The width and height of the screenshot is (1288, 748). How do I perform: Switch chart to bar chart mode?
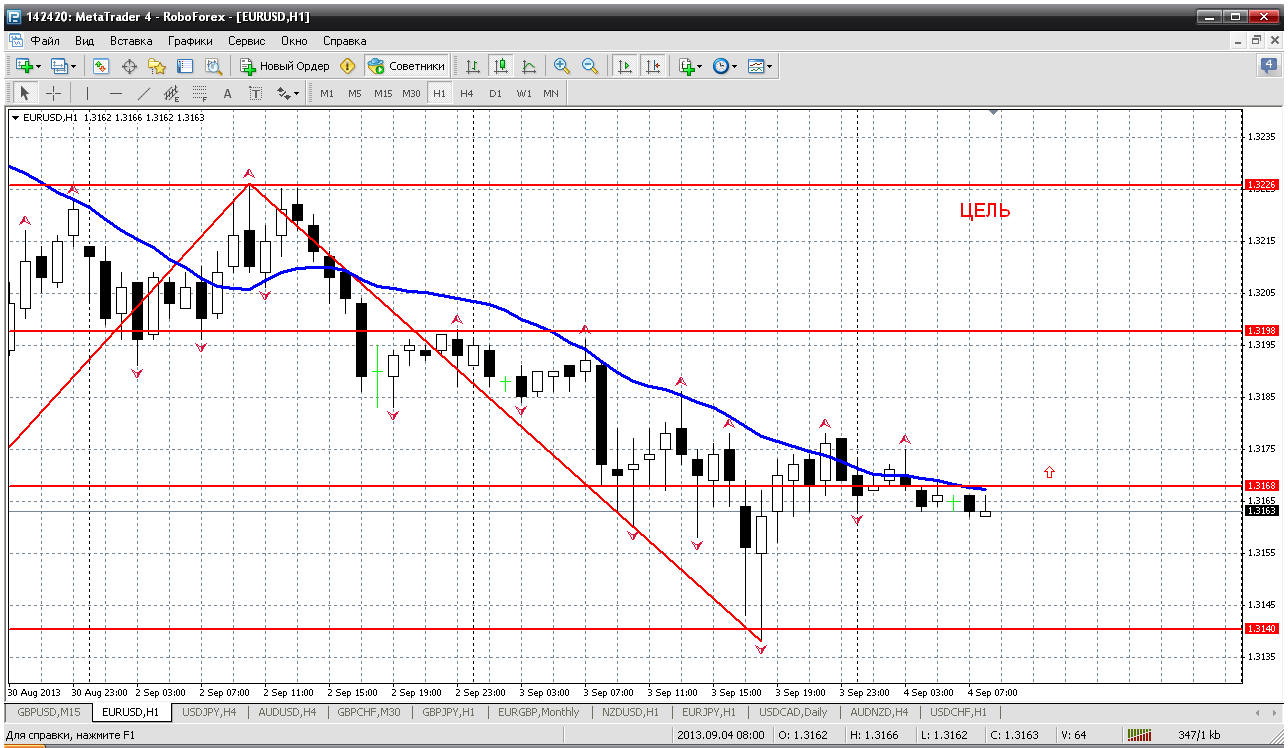pos(473,66)
